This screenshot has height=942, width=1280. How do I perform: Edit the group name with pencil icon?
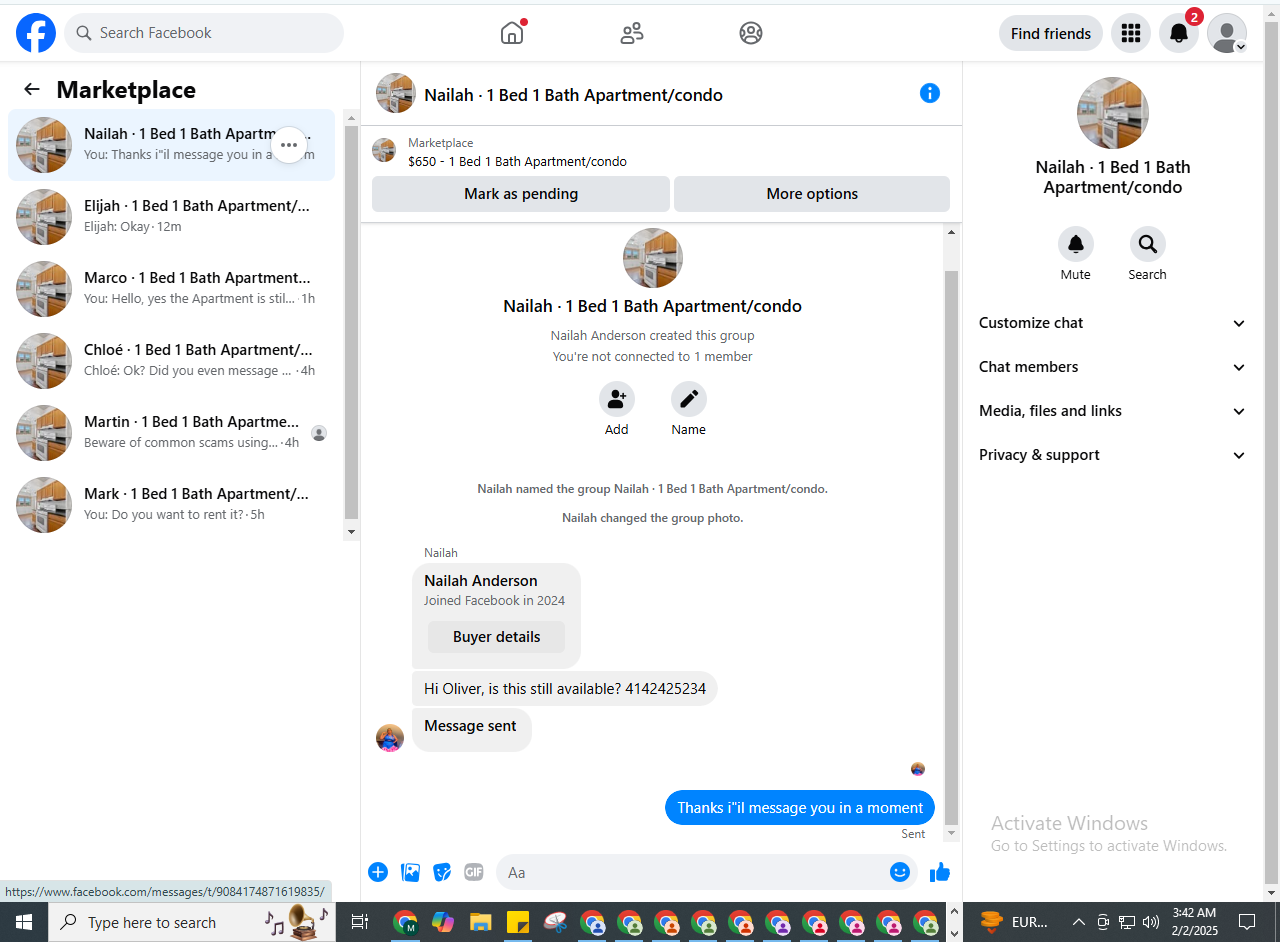(x=689, y=399)
